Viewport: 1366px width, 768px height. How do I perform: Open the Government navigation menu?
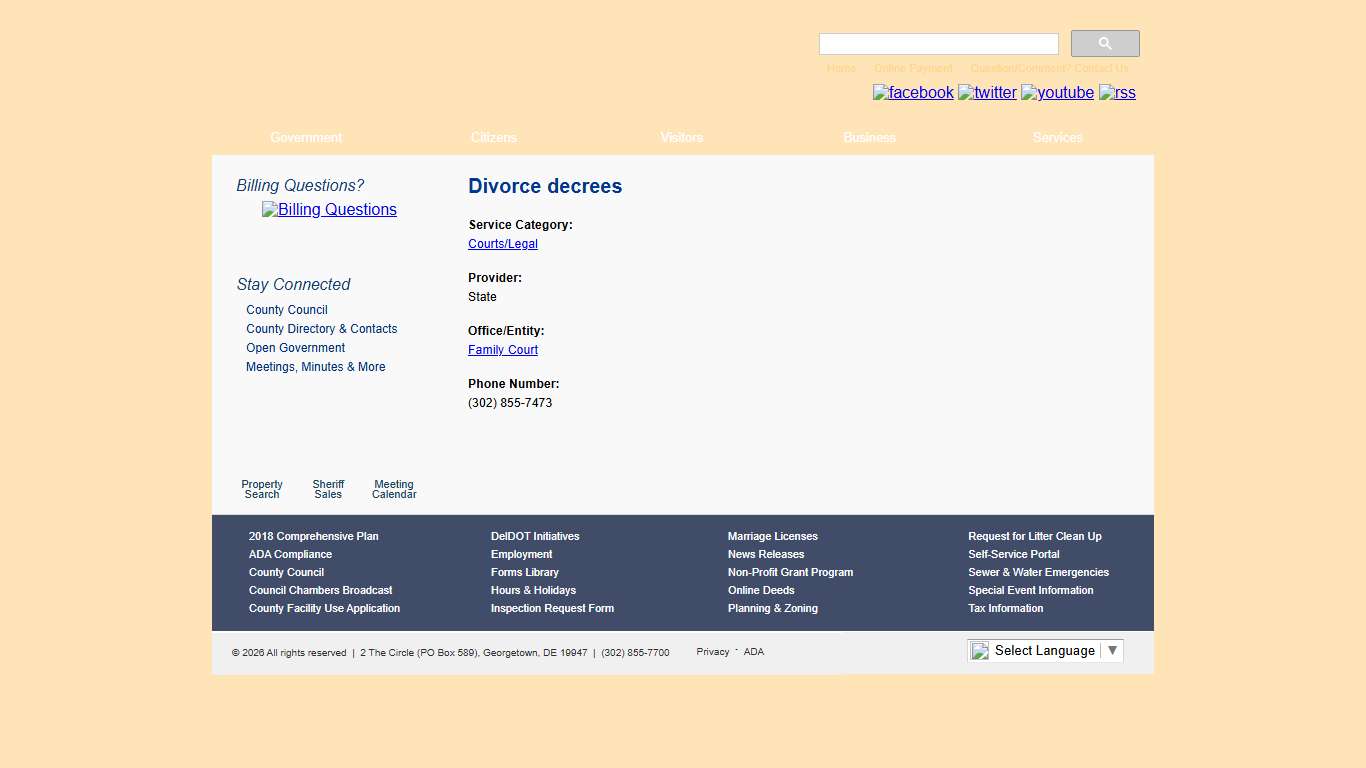(x=306, y=137)
